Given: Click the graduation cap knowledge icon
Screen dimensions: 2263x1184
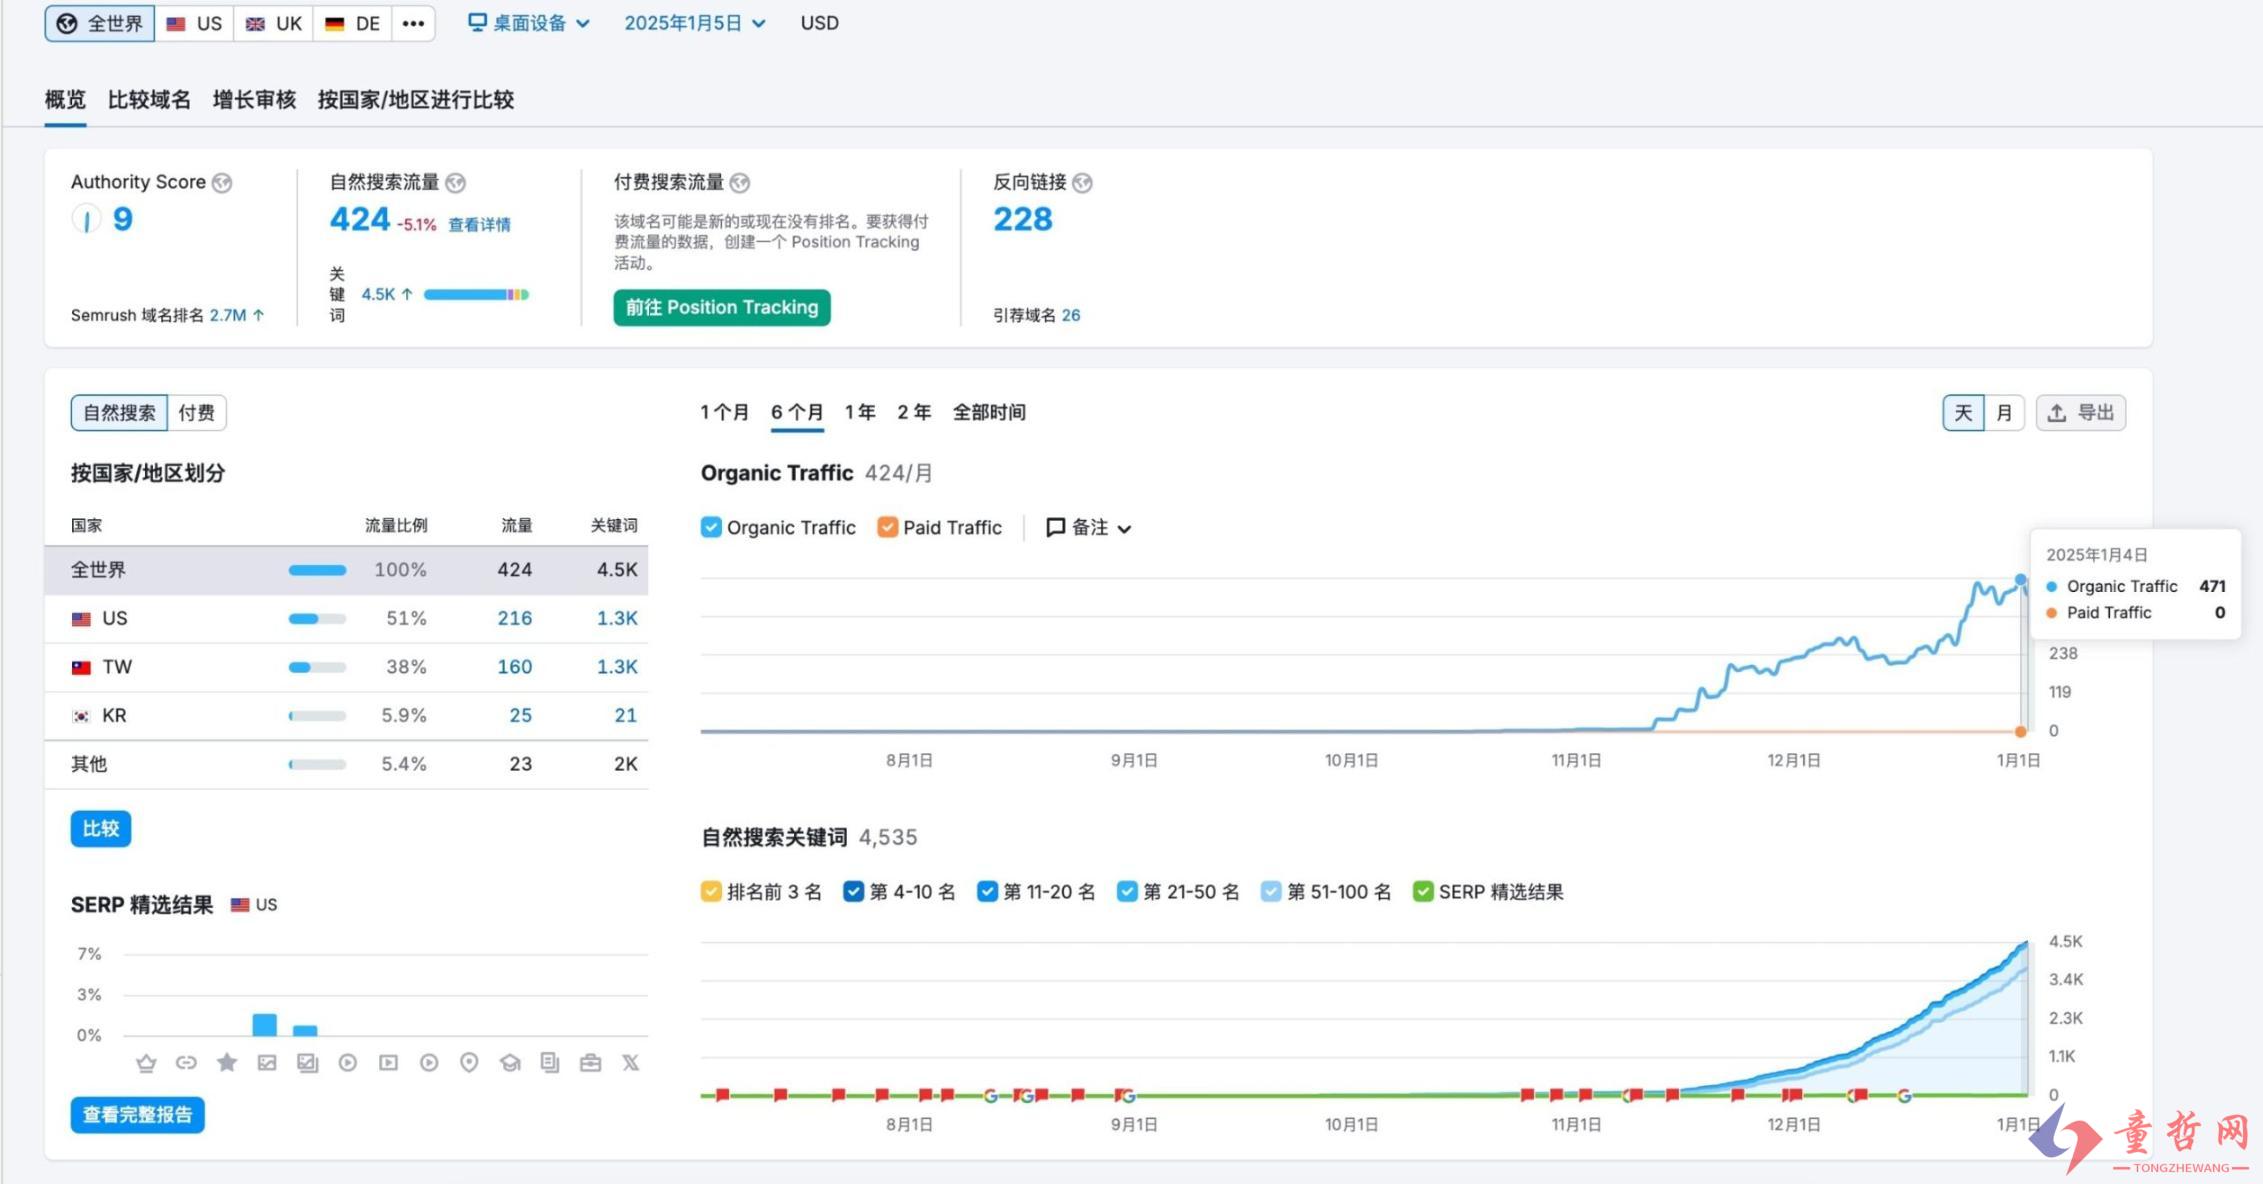Looking at the screenshot, I should 510,1063.
